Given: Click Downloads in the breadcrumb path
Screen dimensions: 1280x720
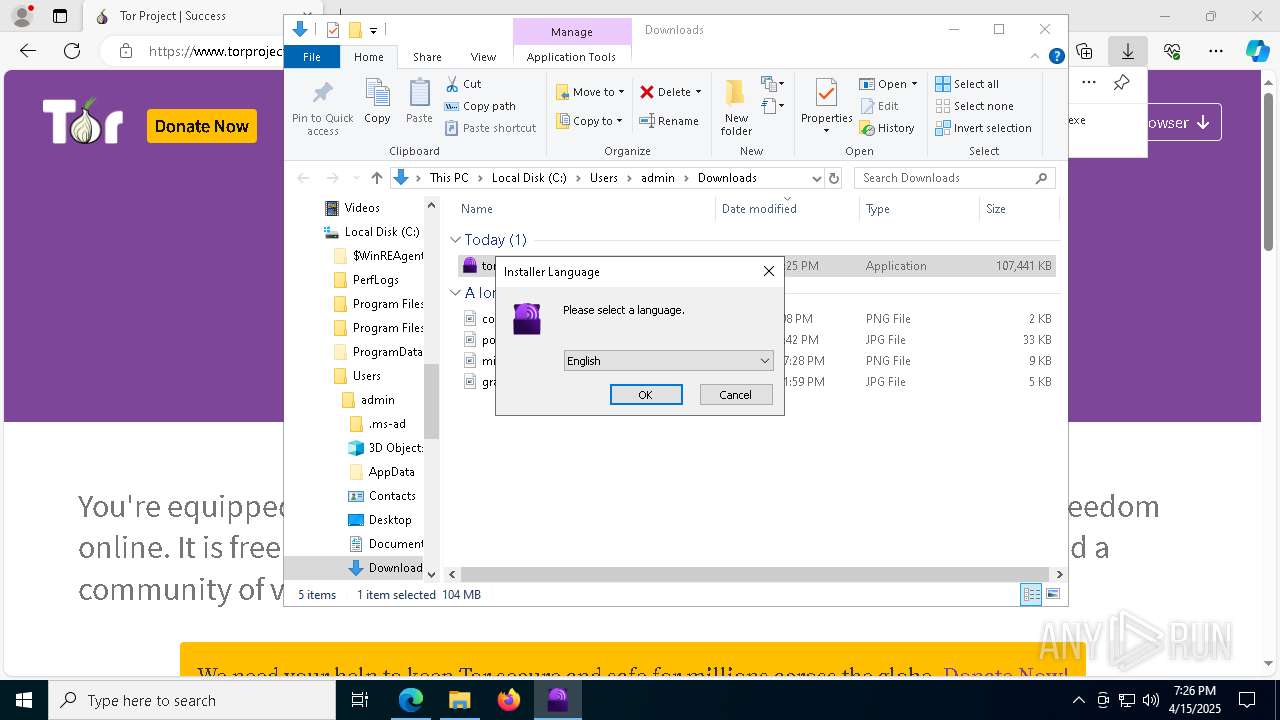Looking at the screenshot, I should click(727, 178).
